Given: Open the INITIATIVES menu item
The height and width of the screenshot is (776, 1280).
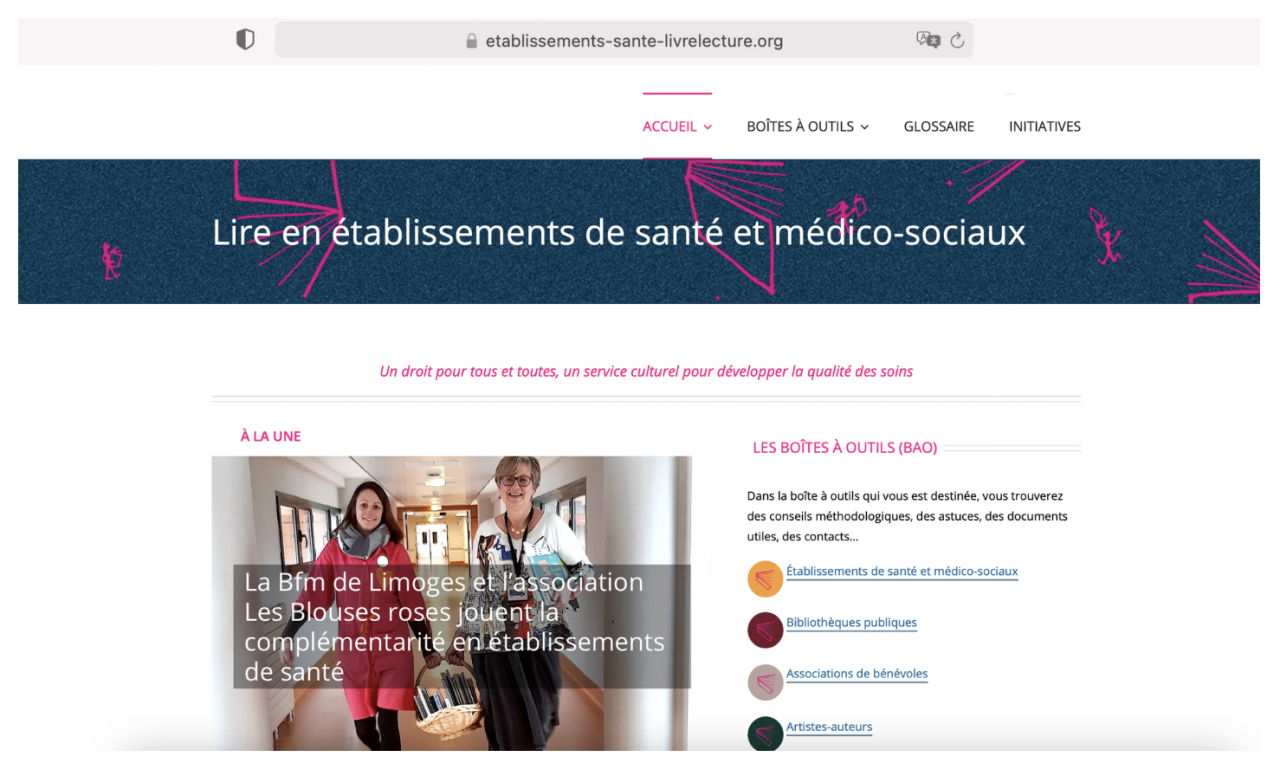Looking at the screenshot, I should [x=1045, y=126].
